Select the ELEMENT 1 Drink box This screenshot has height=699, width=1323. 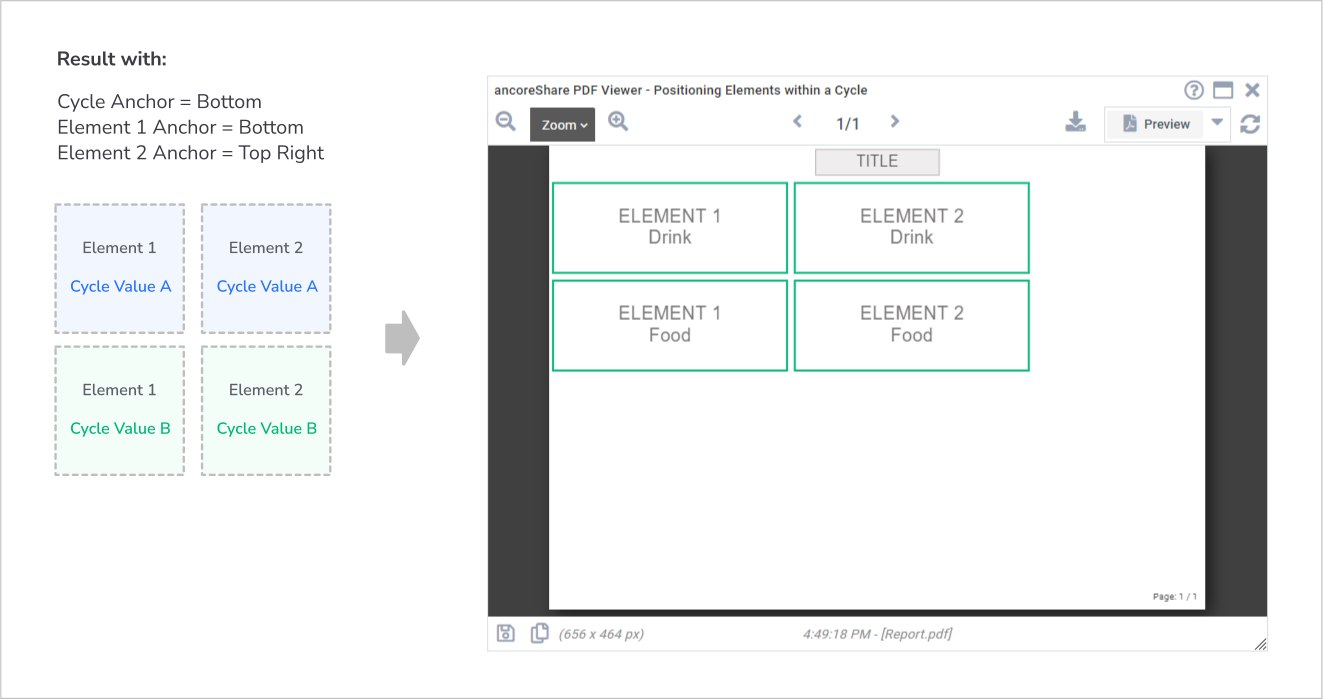670,227
